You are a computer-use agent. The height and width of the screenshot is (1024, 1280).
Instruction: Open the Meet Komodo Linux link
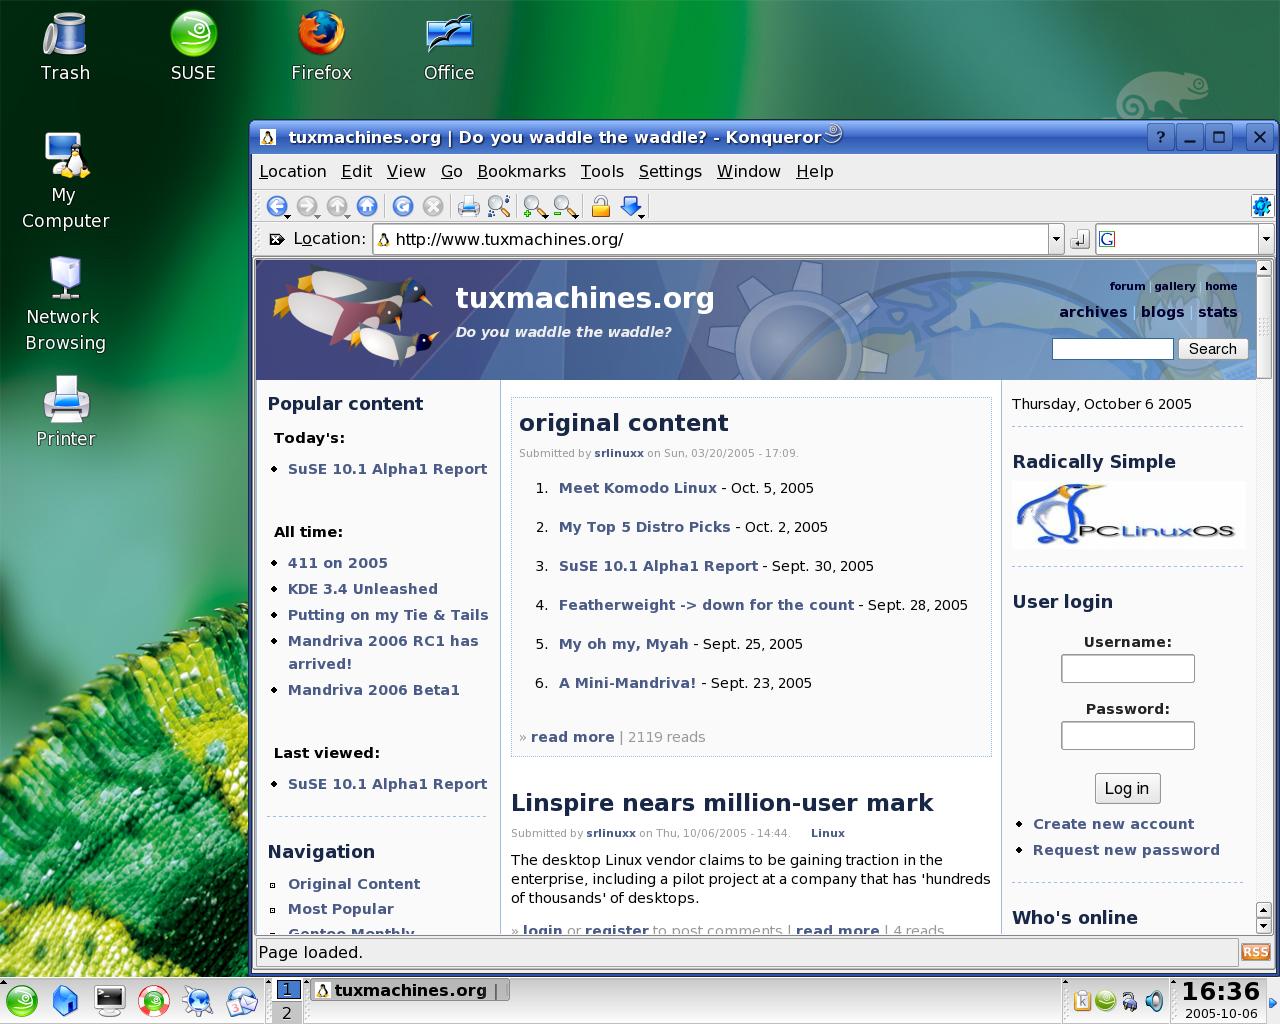[x=638, y=488]
